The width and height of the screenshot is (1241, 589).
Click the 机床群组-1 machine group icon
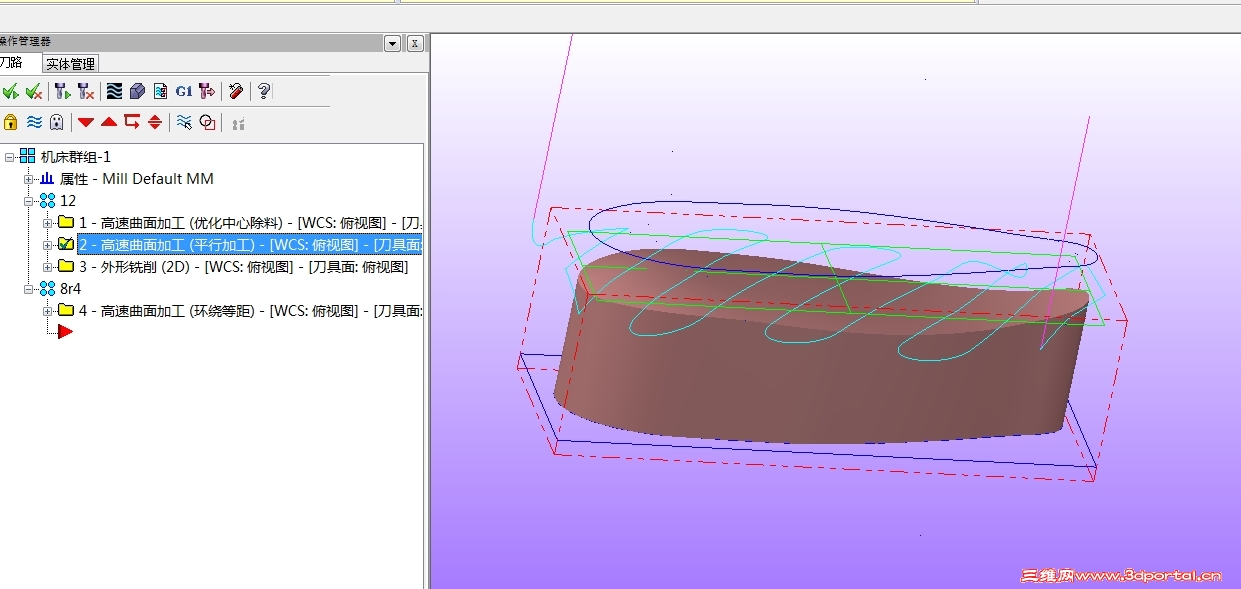click(28, 156)
